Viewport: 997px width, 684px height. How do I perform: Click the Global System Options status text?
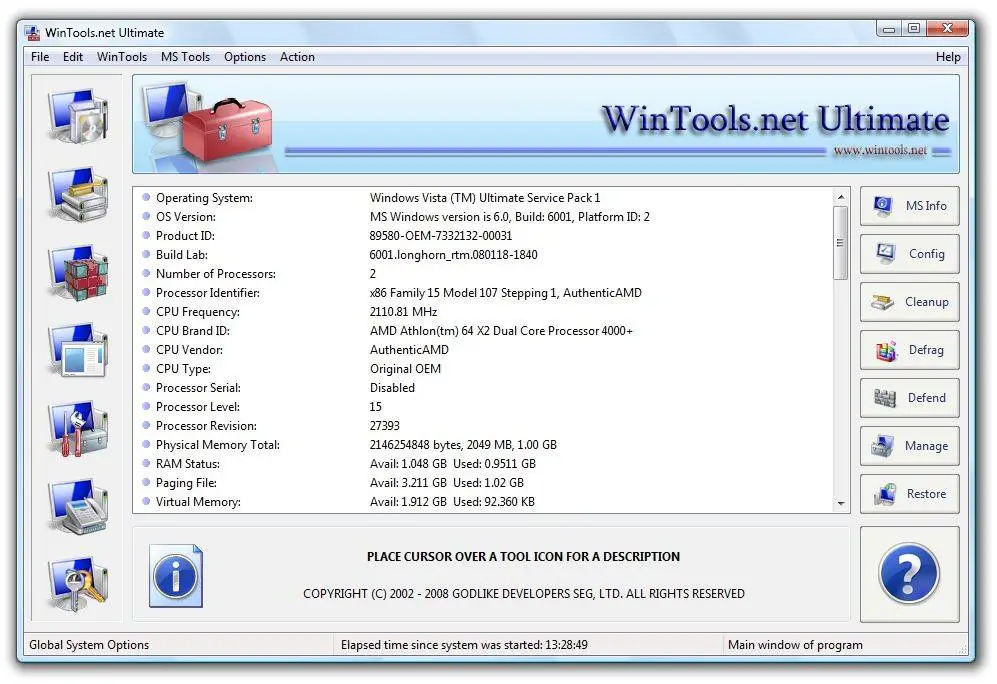[x=89, y=645]
